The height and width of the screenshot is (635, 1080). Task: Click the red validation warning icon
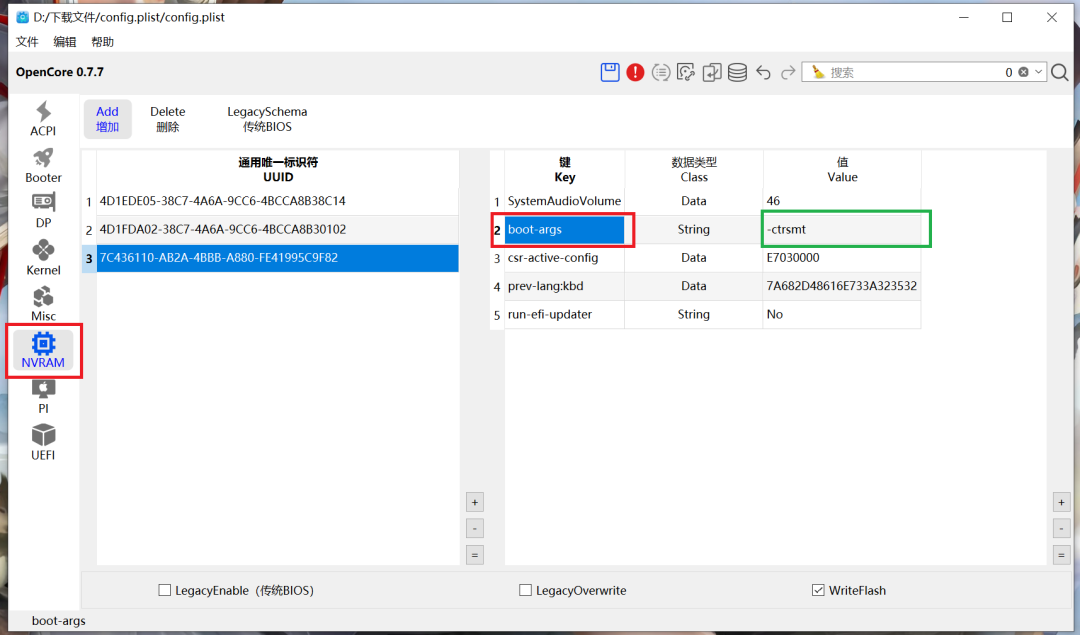(x=635, y=72)
